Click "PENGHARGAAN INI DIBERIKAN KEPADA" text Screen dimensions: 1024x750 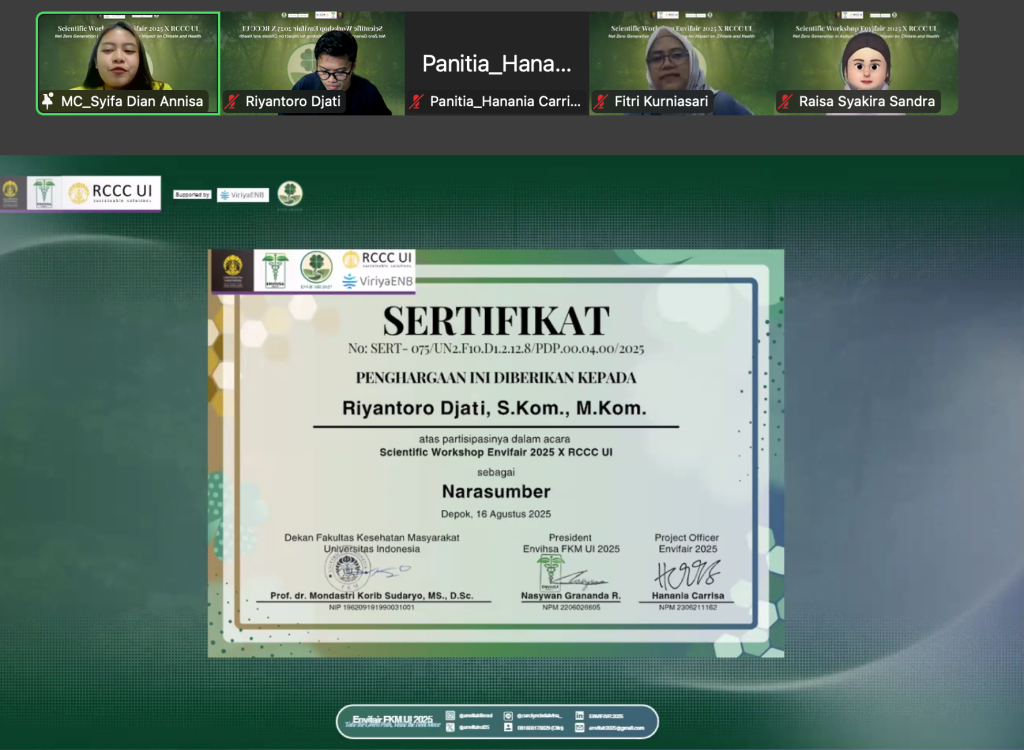496,378
